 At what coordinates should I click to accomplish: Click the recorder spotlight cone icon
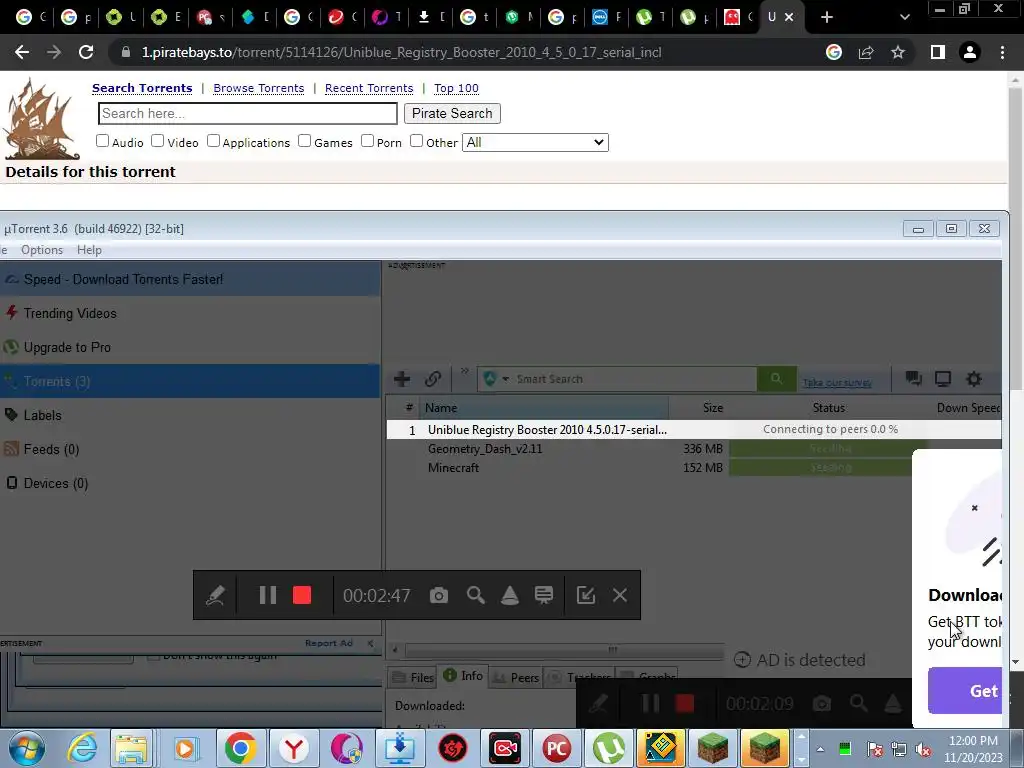tap(509, 595)
